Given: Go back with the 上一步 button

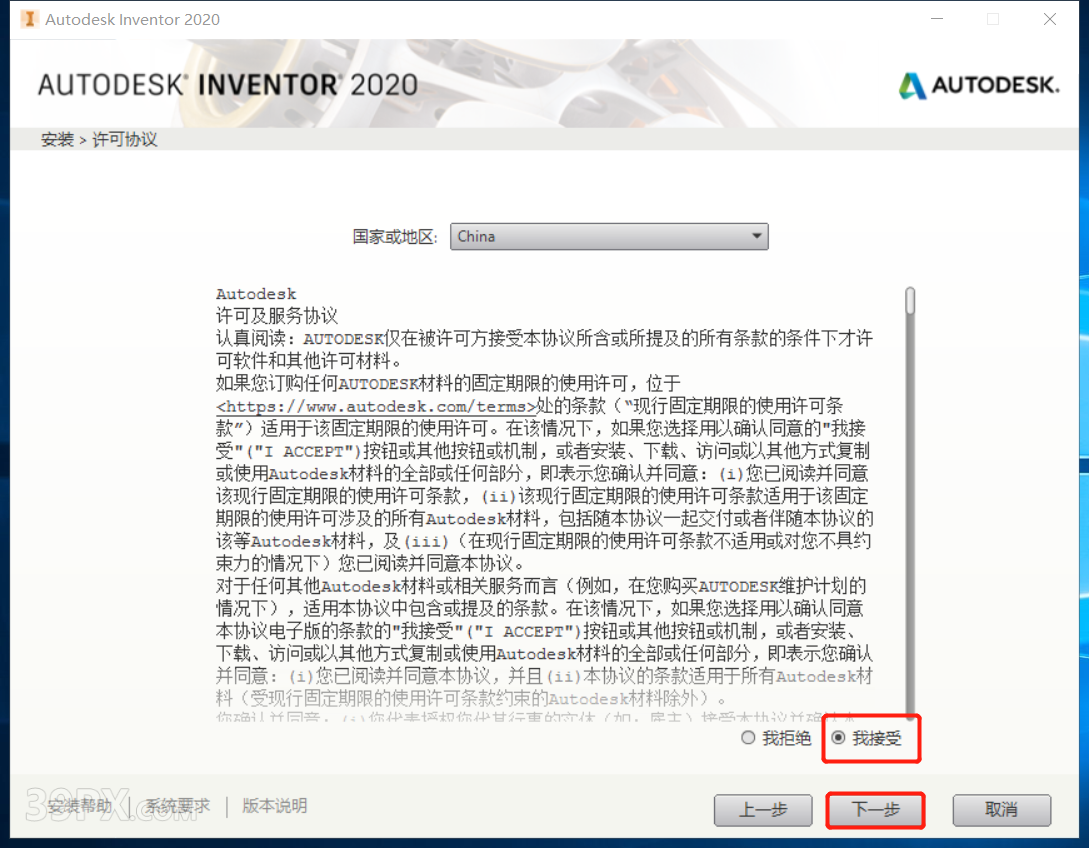Looking at the screenshot, I should tap(763, 810).
